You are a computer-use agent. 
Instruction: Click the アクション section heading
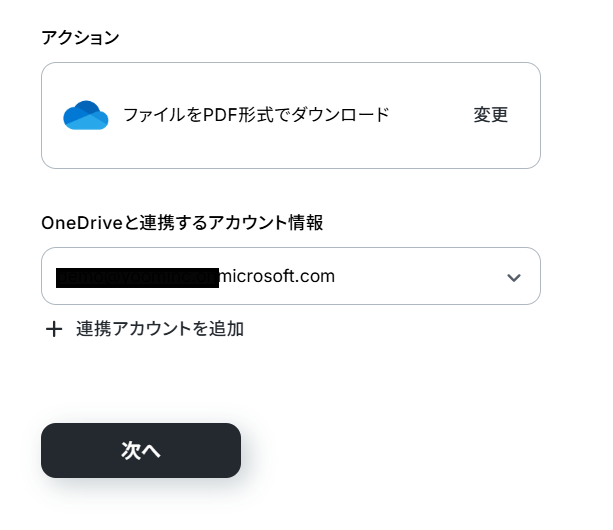[x=80, y=38]
